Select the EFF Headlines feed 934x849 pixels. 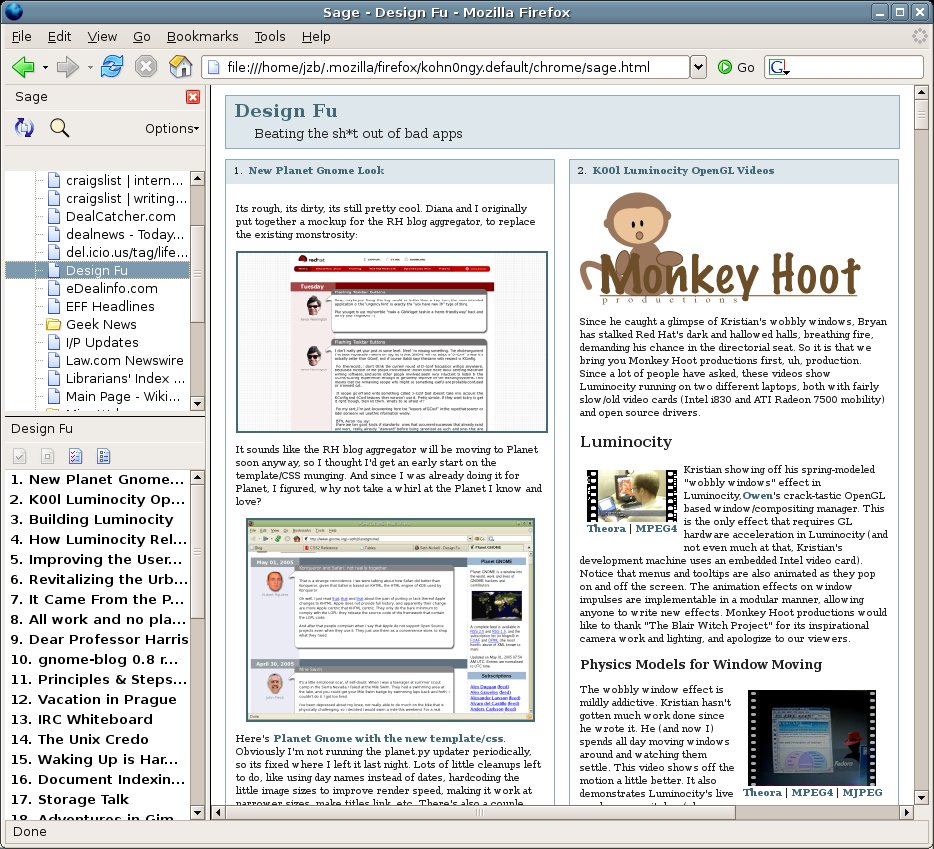(110, 306)
